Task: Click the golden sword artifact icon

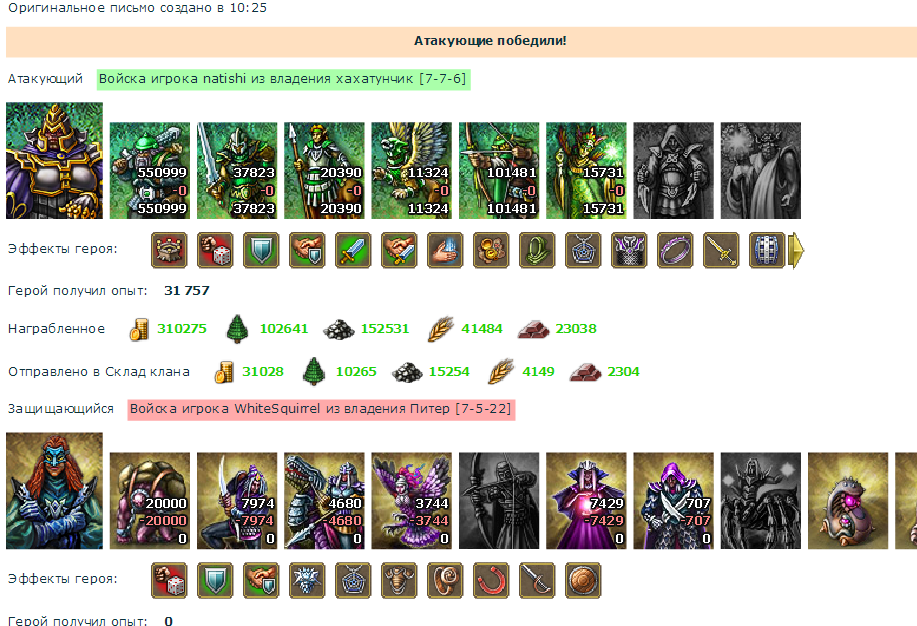Action: (721, 250)
